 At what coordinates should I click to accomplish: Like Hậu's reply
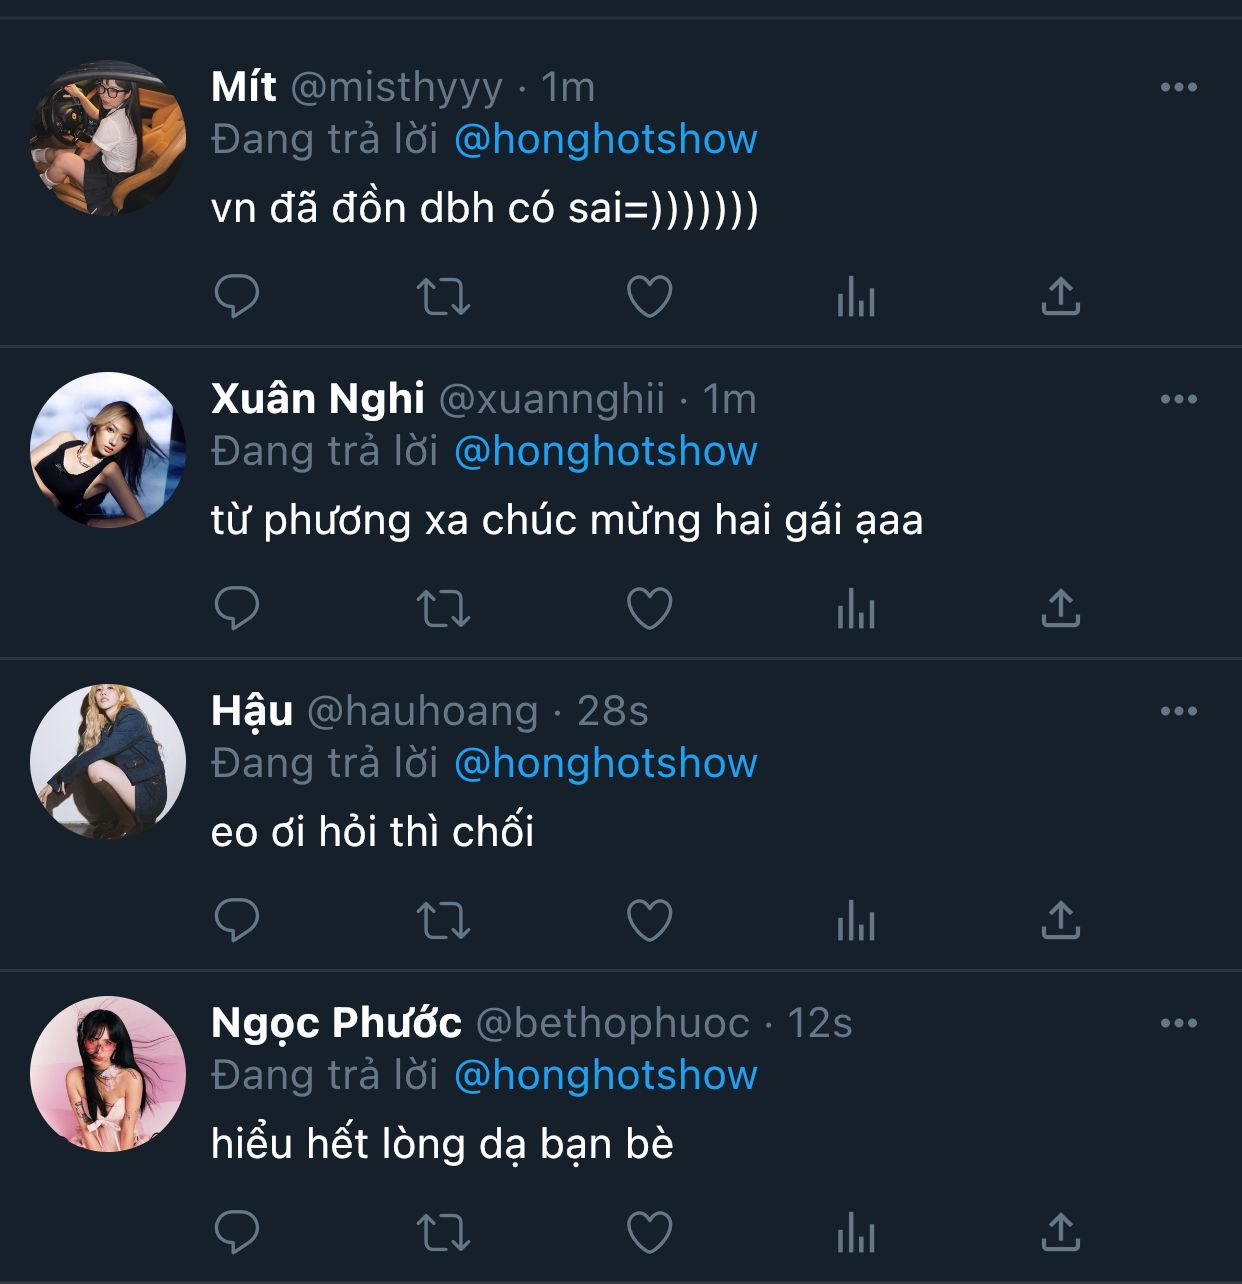[x=649, y=921]
